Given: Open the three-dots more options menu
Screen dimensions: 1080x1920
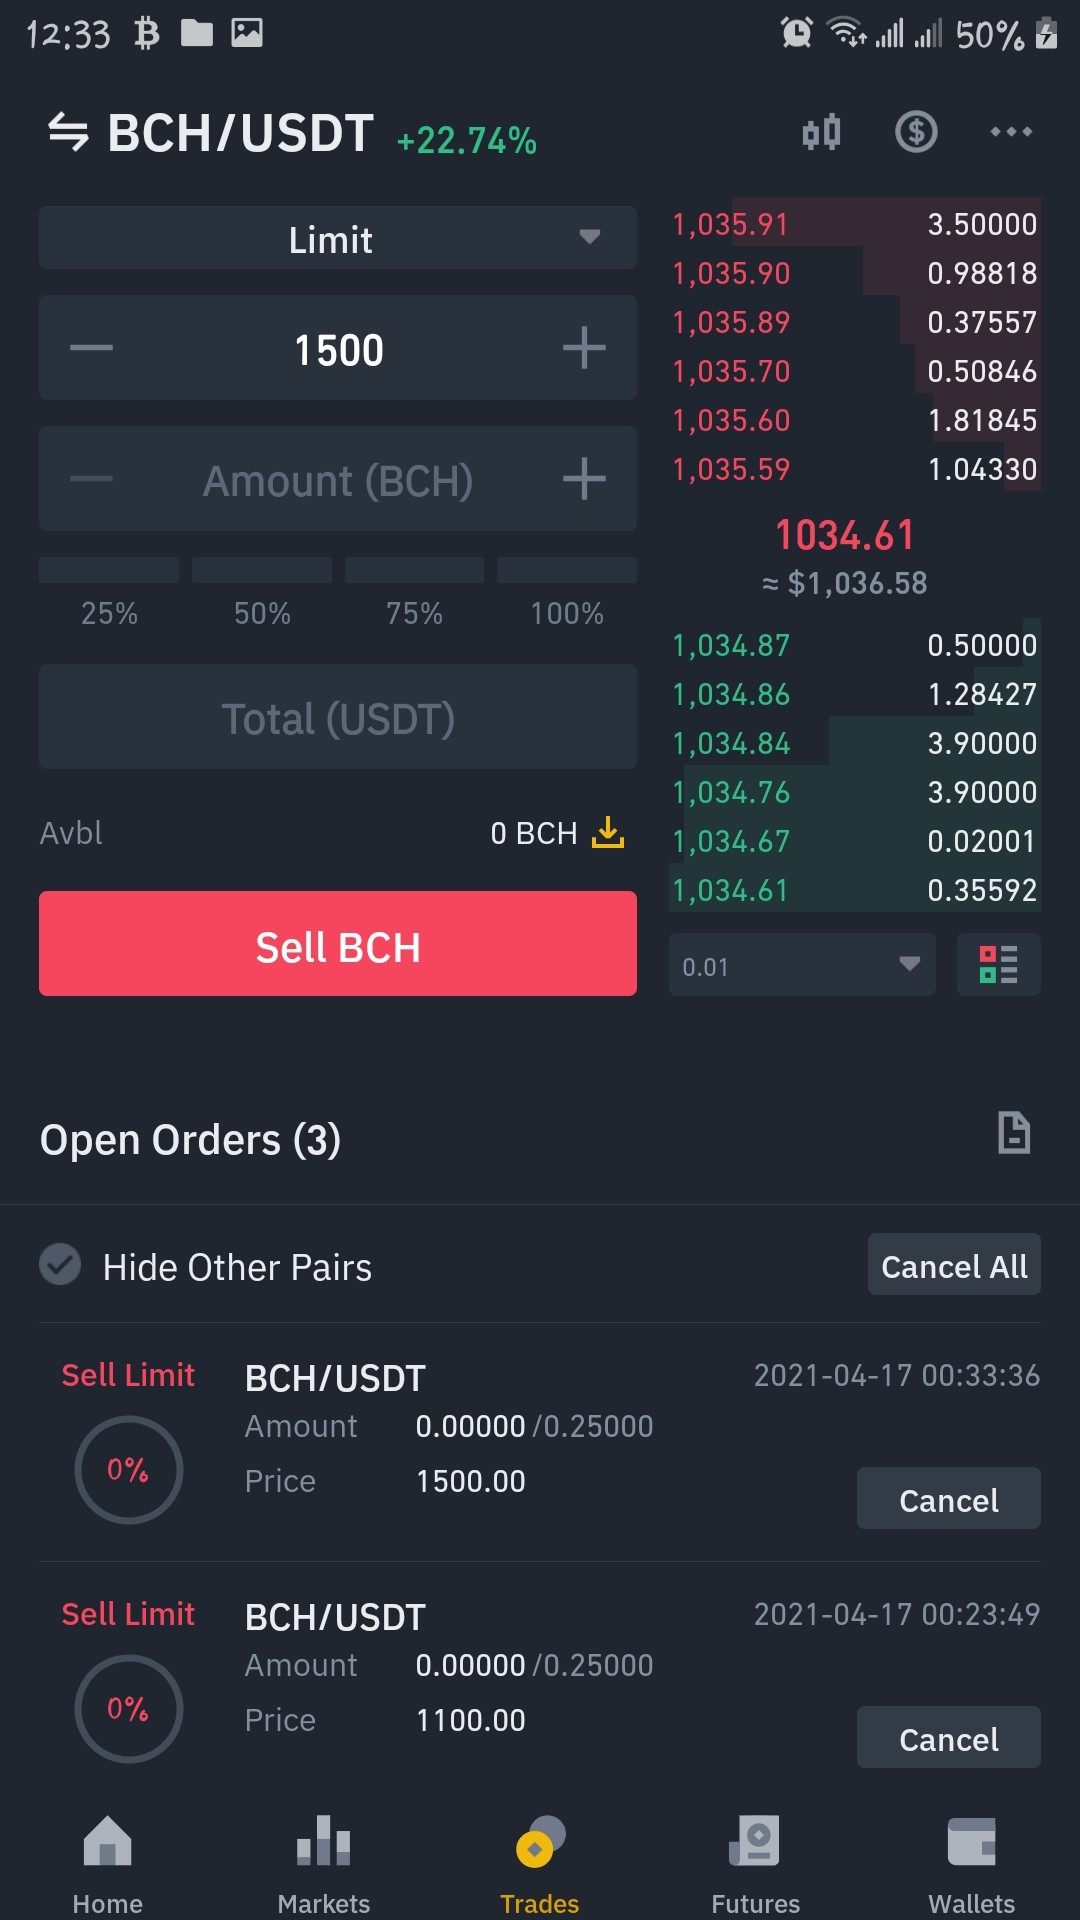Looking at the screenshot, I should pos(1011,132).
